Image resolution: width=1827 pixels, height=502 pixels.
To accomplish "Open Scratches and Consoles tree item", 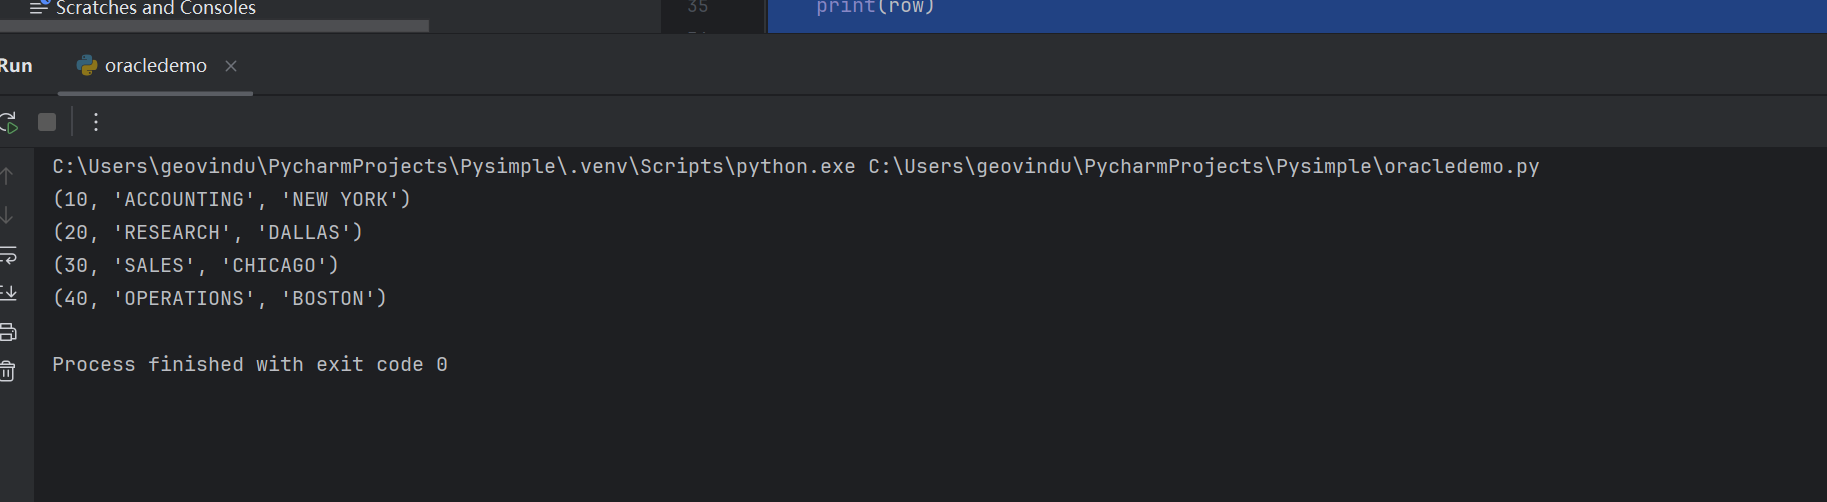I will pyautogui.click(x=155, y=8).
